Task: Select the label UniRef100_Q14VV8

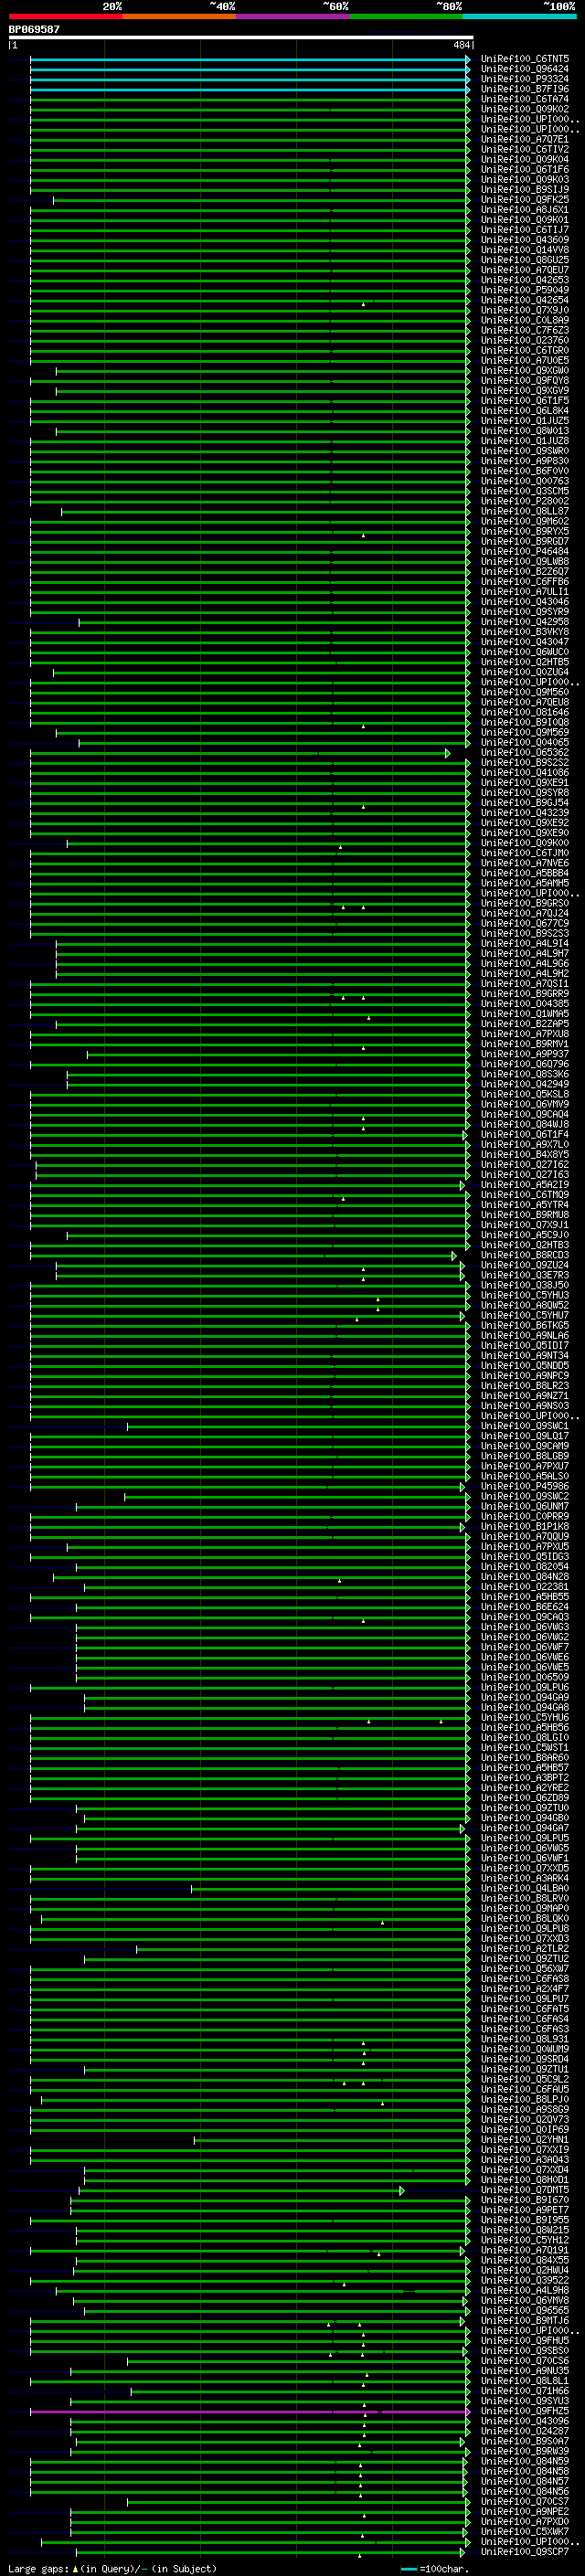Action: (525, 250)
